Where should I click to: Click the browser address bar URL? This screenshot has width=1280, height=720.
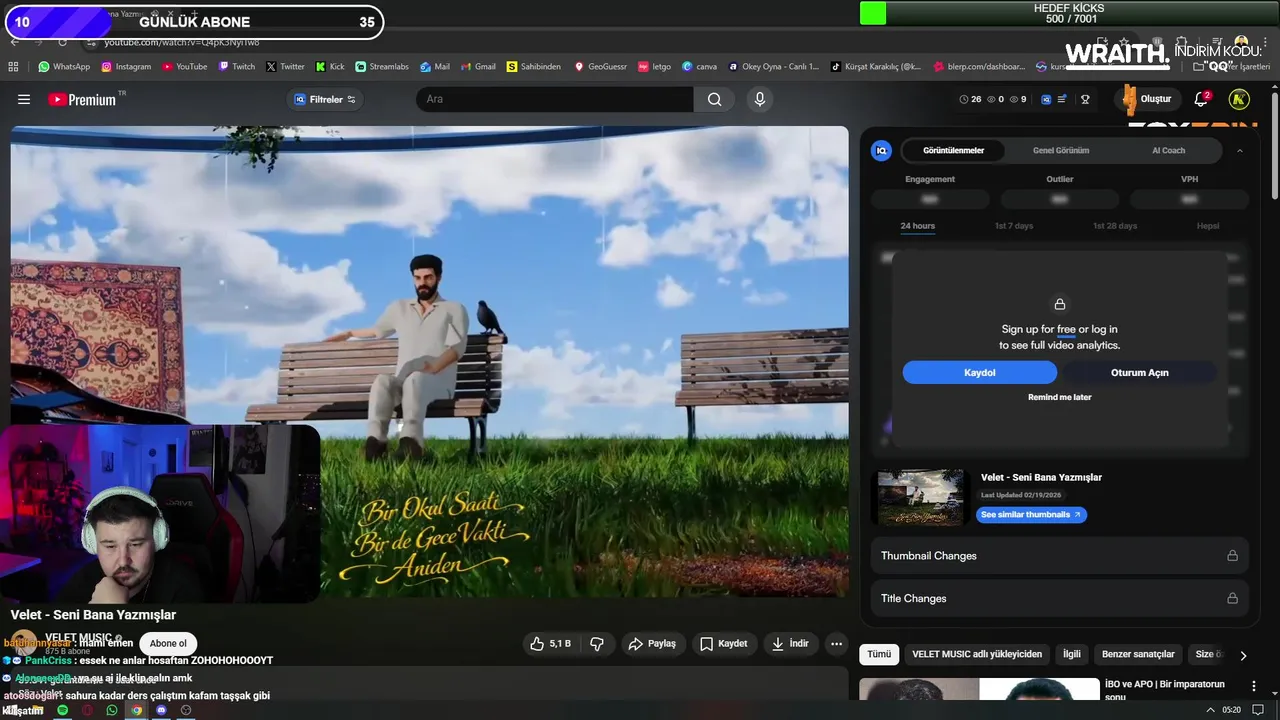click(x=181, y=42)
